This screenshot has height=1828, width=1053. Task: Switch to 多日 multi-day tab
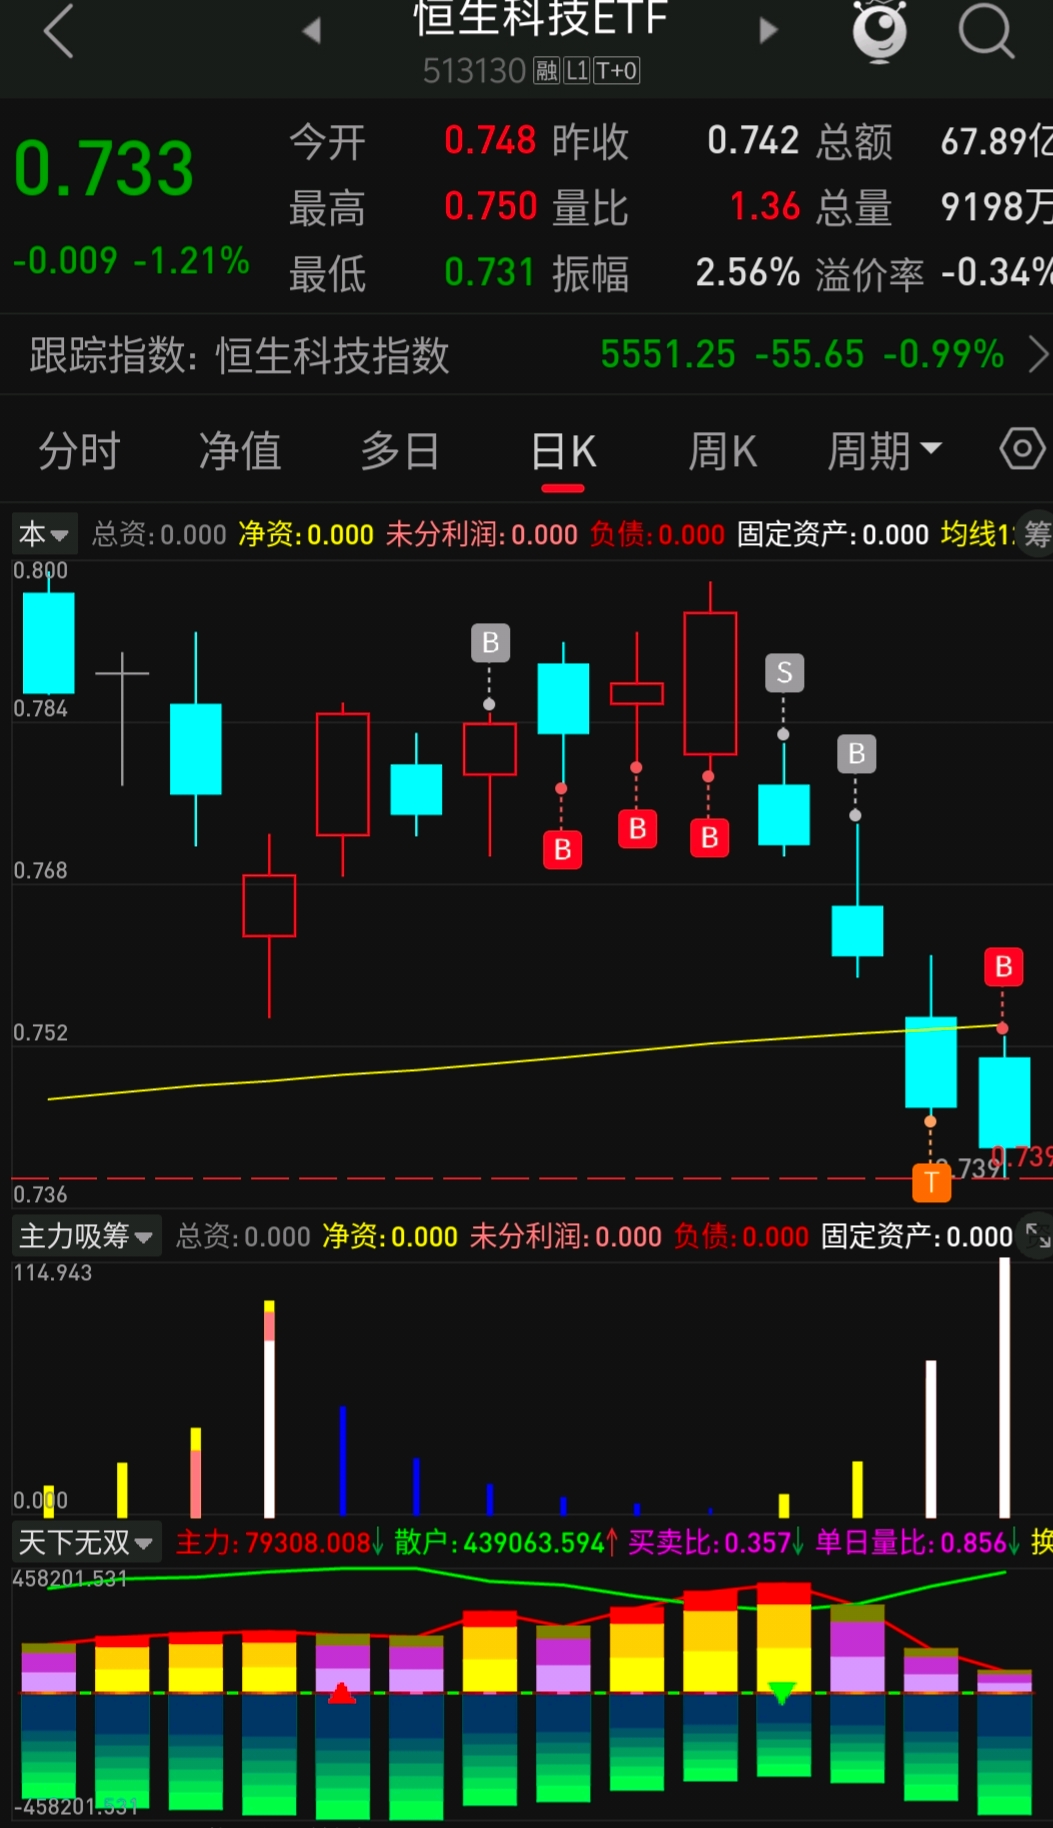[x=400, y=451]
